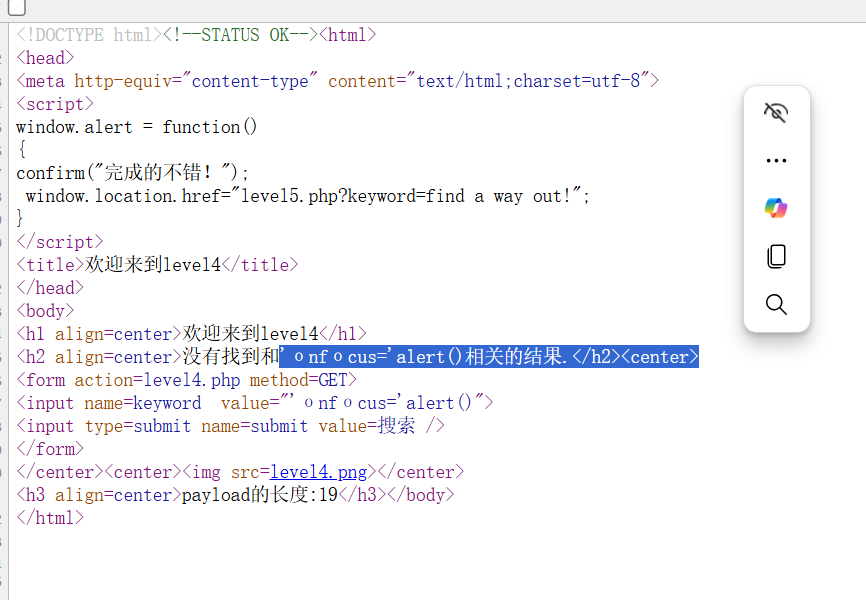Click the <body> tag line

pyautogui.click(x=45, y=311)
